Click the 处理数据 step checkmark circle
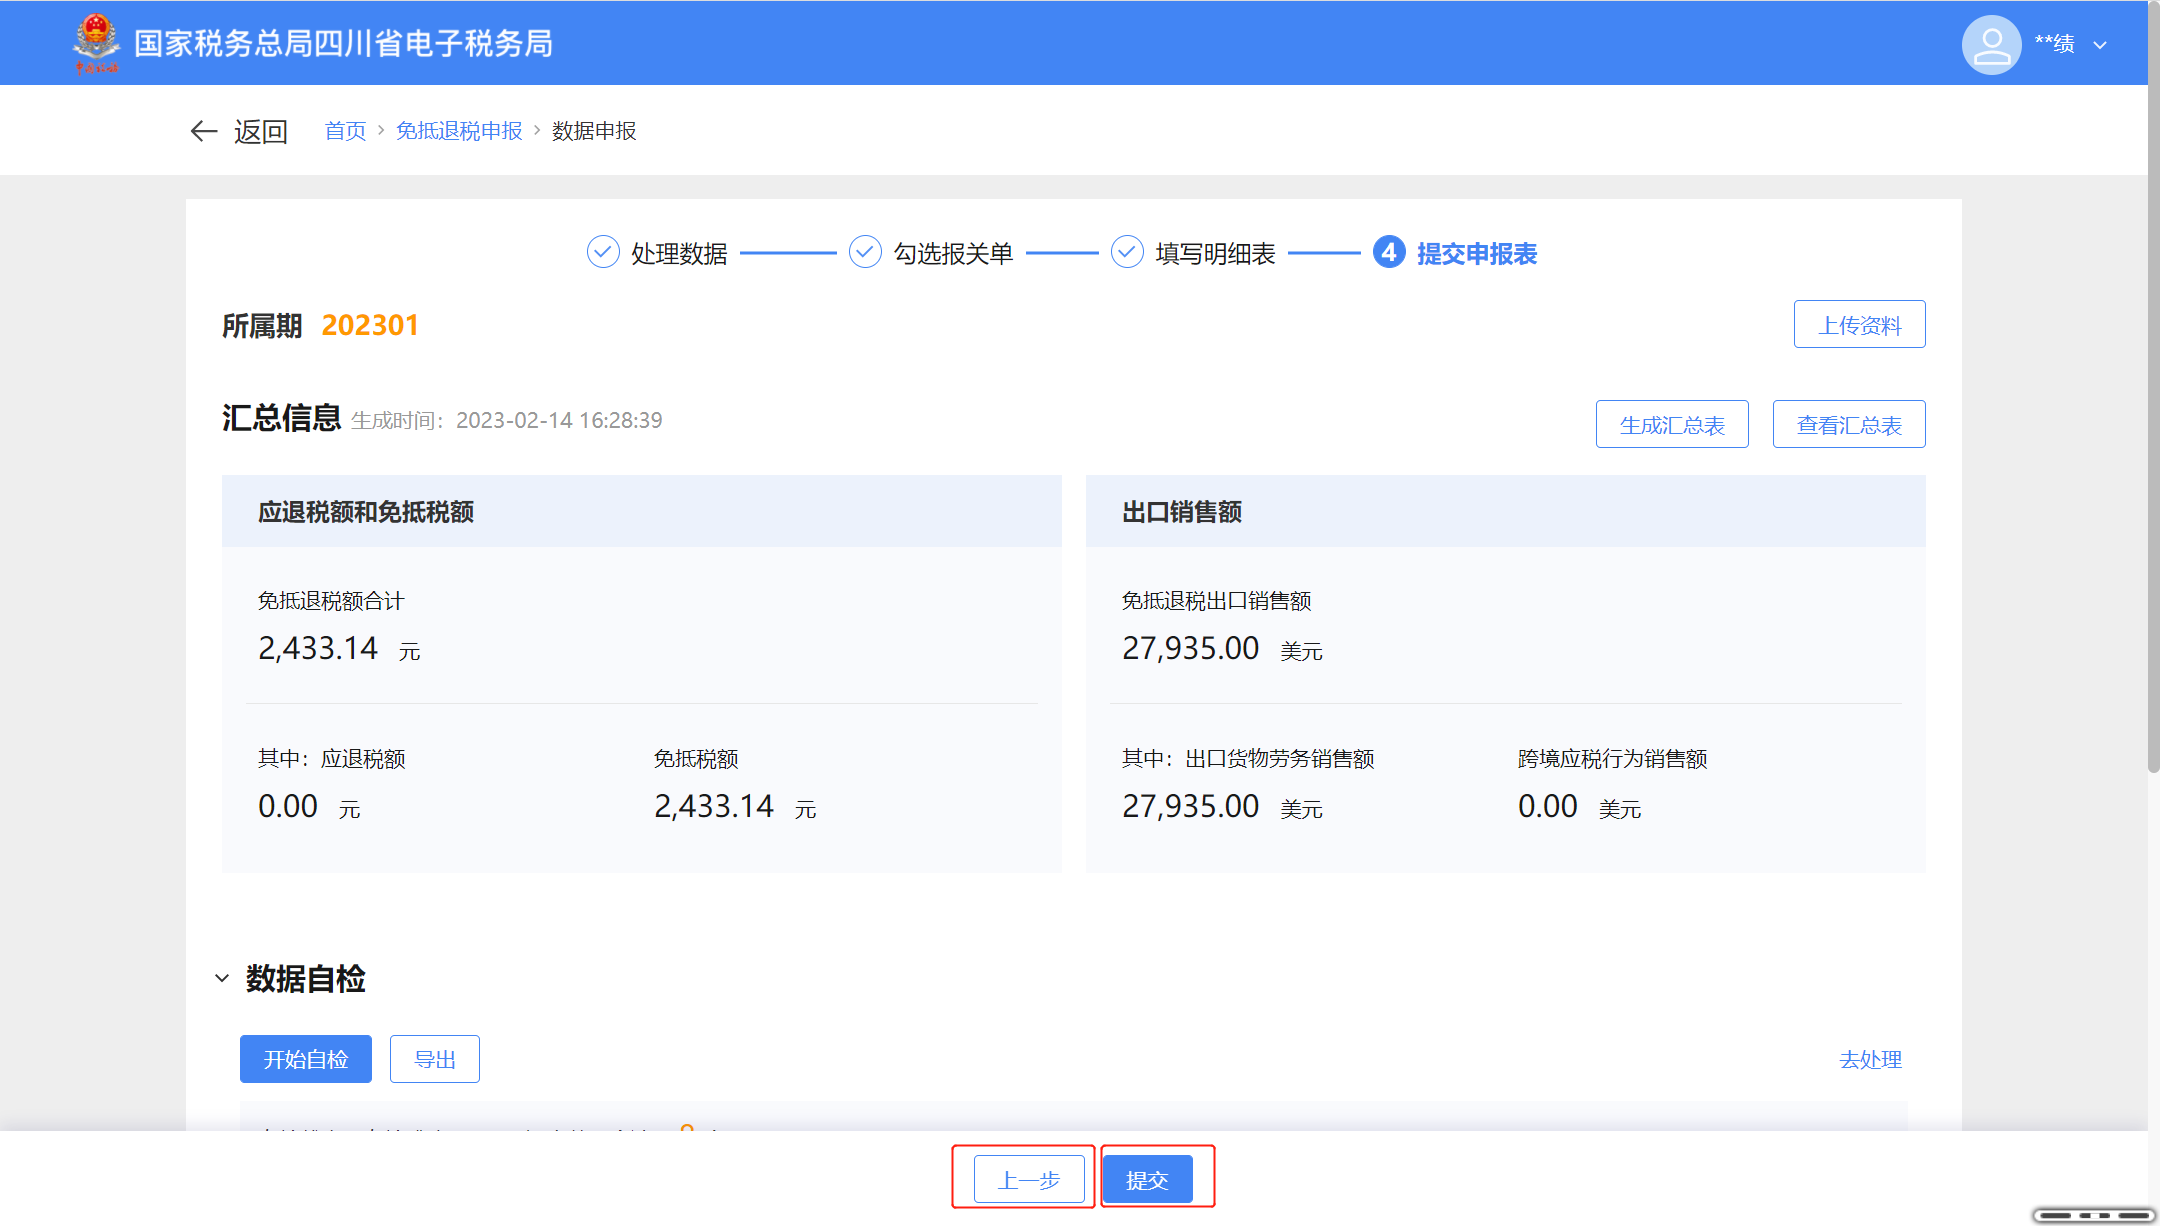2160x1226 pixels. coord(603,252)
